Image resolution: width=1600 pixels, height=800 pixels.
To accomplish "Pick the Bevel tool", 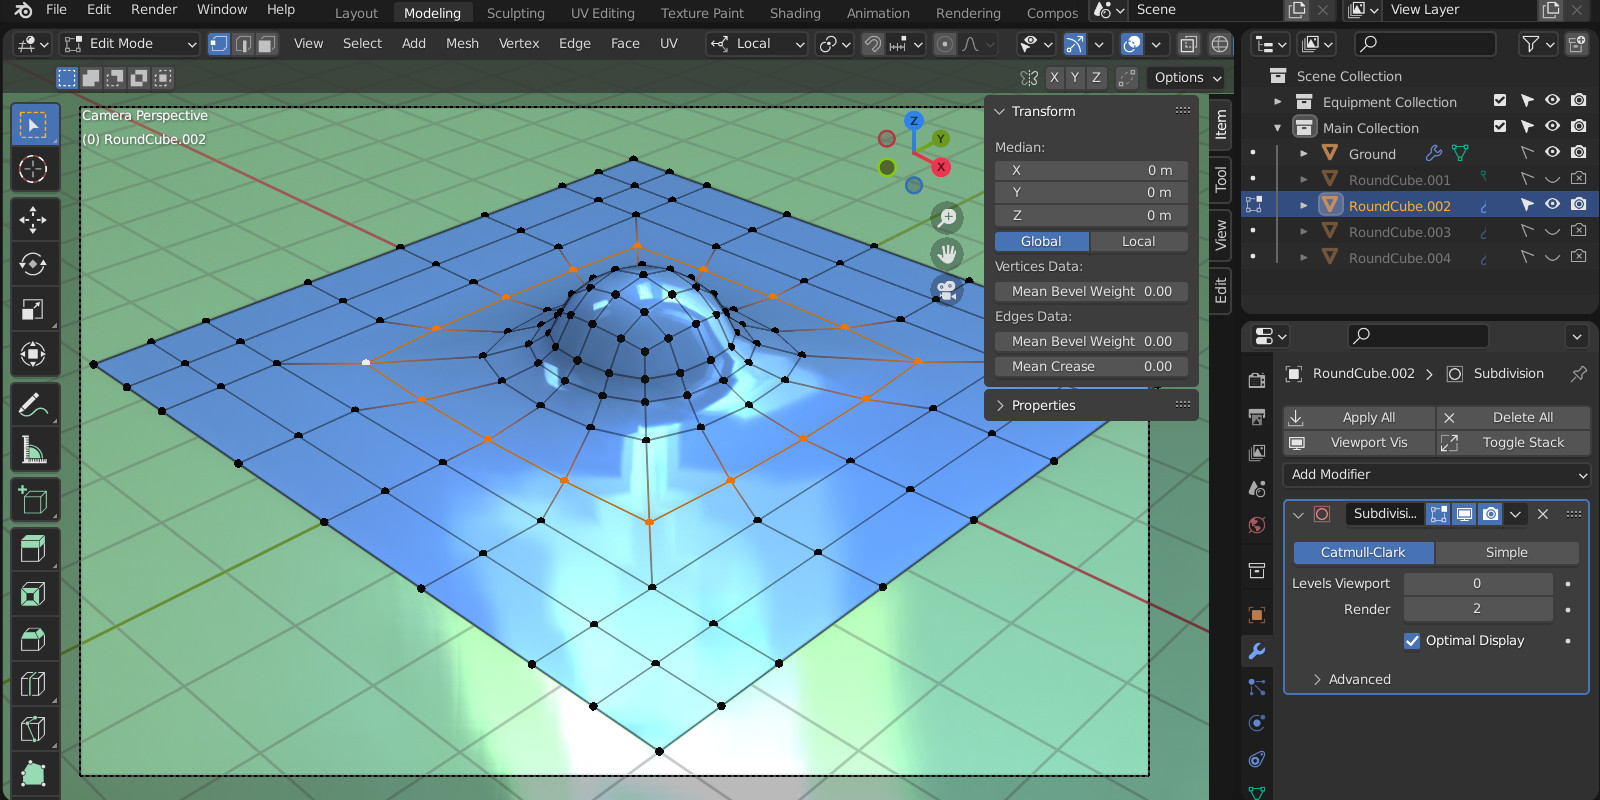I will (x=34, y=639).
